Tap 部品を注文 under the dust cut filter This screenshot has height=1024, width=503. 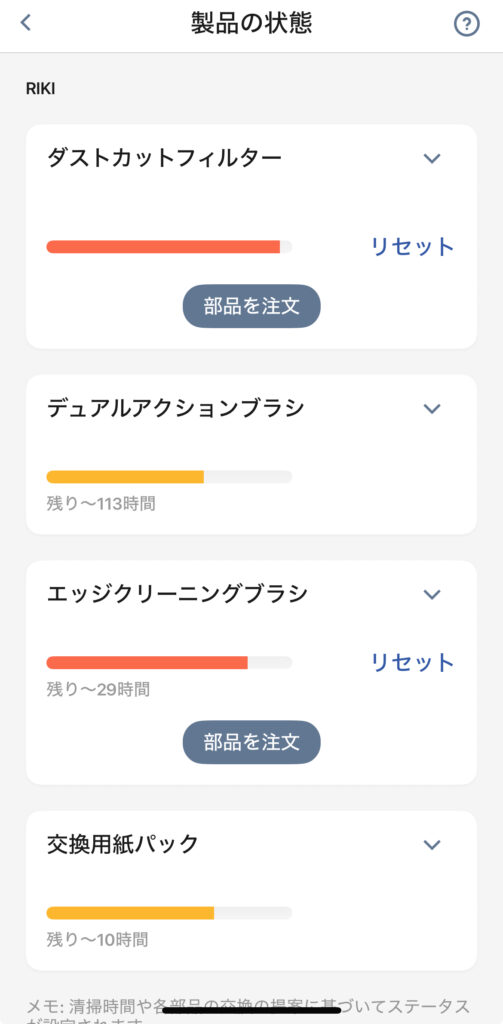coord(252,306)
